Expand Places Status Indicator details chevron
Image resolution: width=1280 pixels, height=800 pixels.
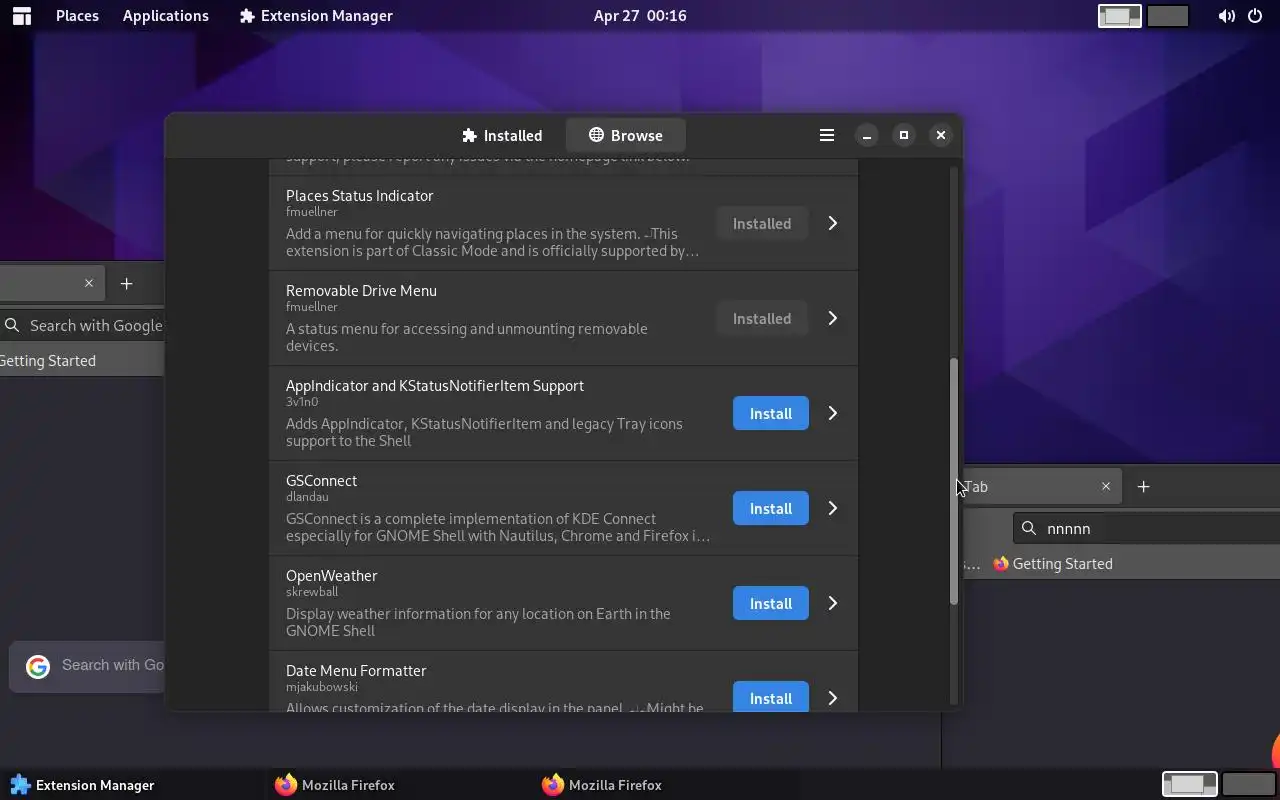(832, 223)
